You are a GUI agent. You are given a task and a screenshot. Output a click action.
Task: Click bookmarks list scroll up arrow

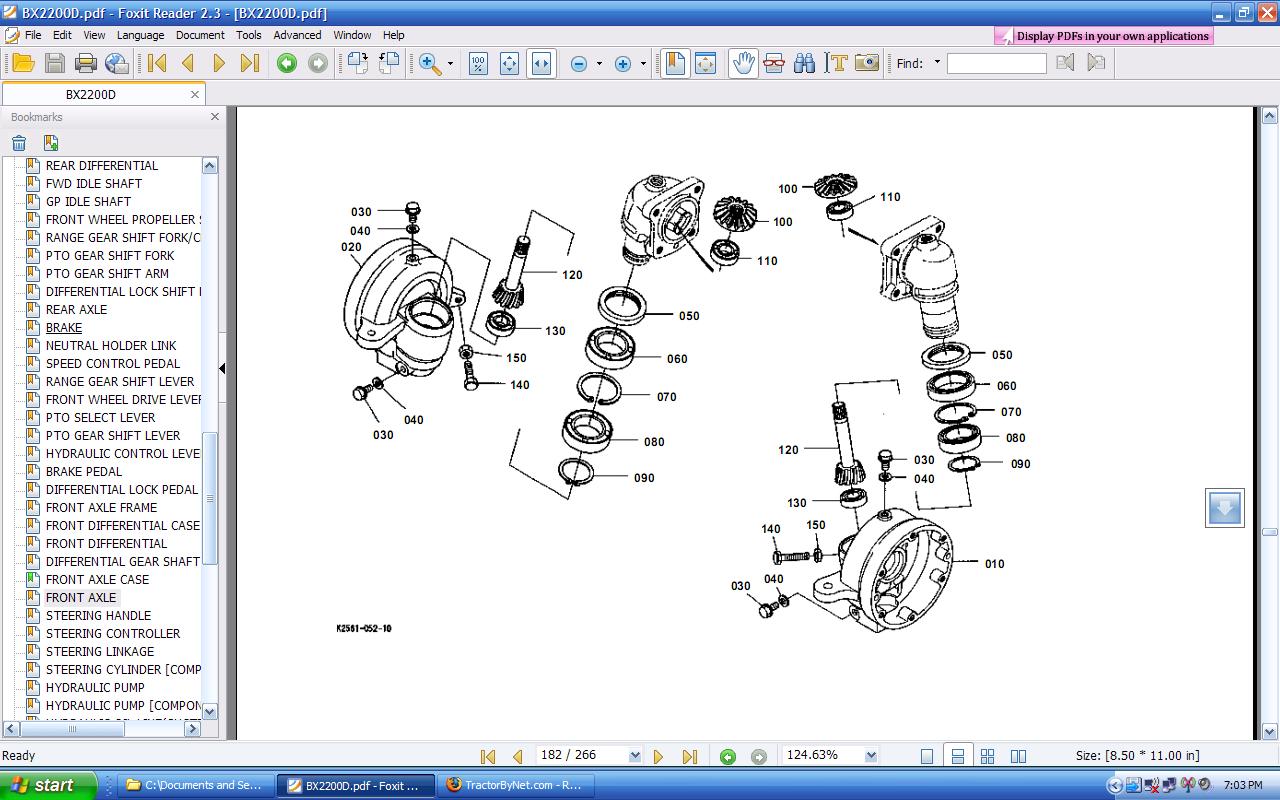(210, 165)
